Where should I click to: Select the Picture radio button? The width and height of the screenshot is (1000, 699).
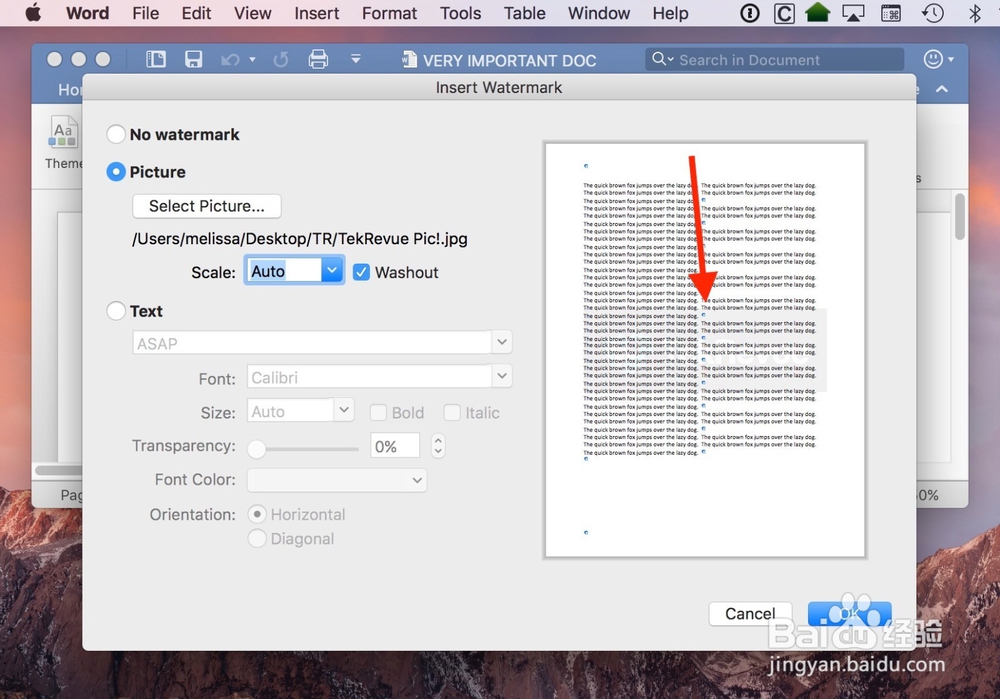[115, 172]
